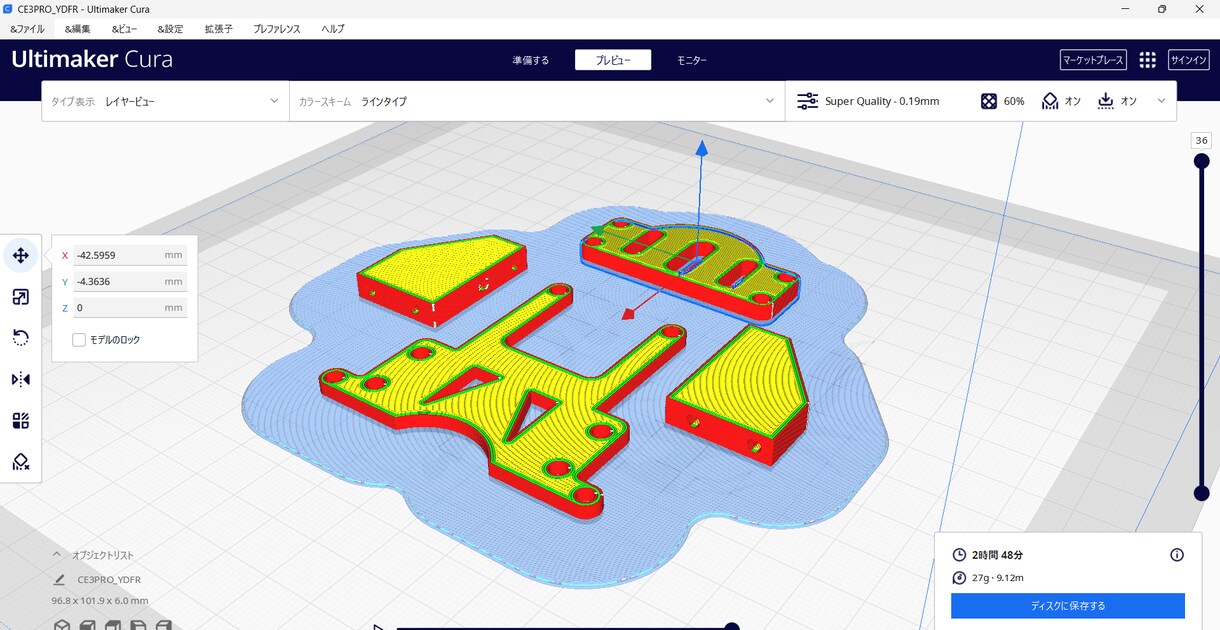Select the Mirror tool

20,379
